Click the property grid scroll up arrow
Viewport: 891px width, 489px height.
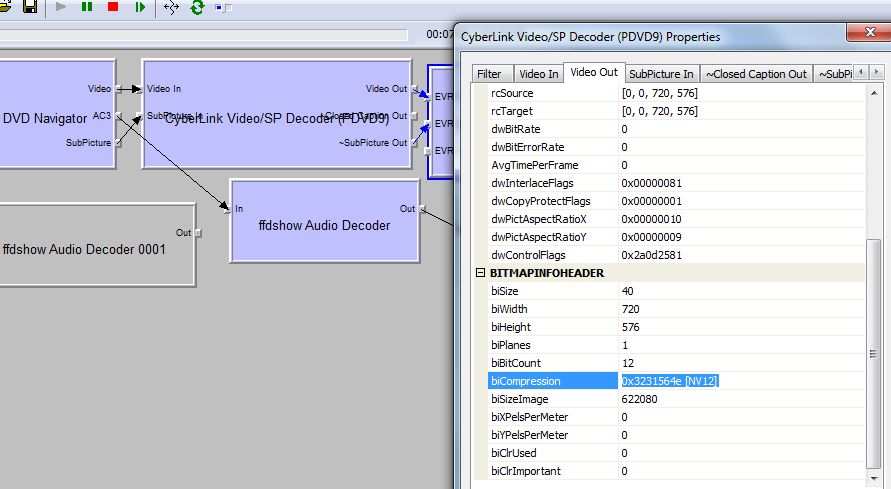(x=874, y=93)
